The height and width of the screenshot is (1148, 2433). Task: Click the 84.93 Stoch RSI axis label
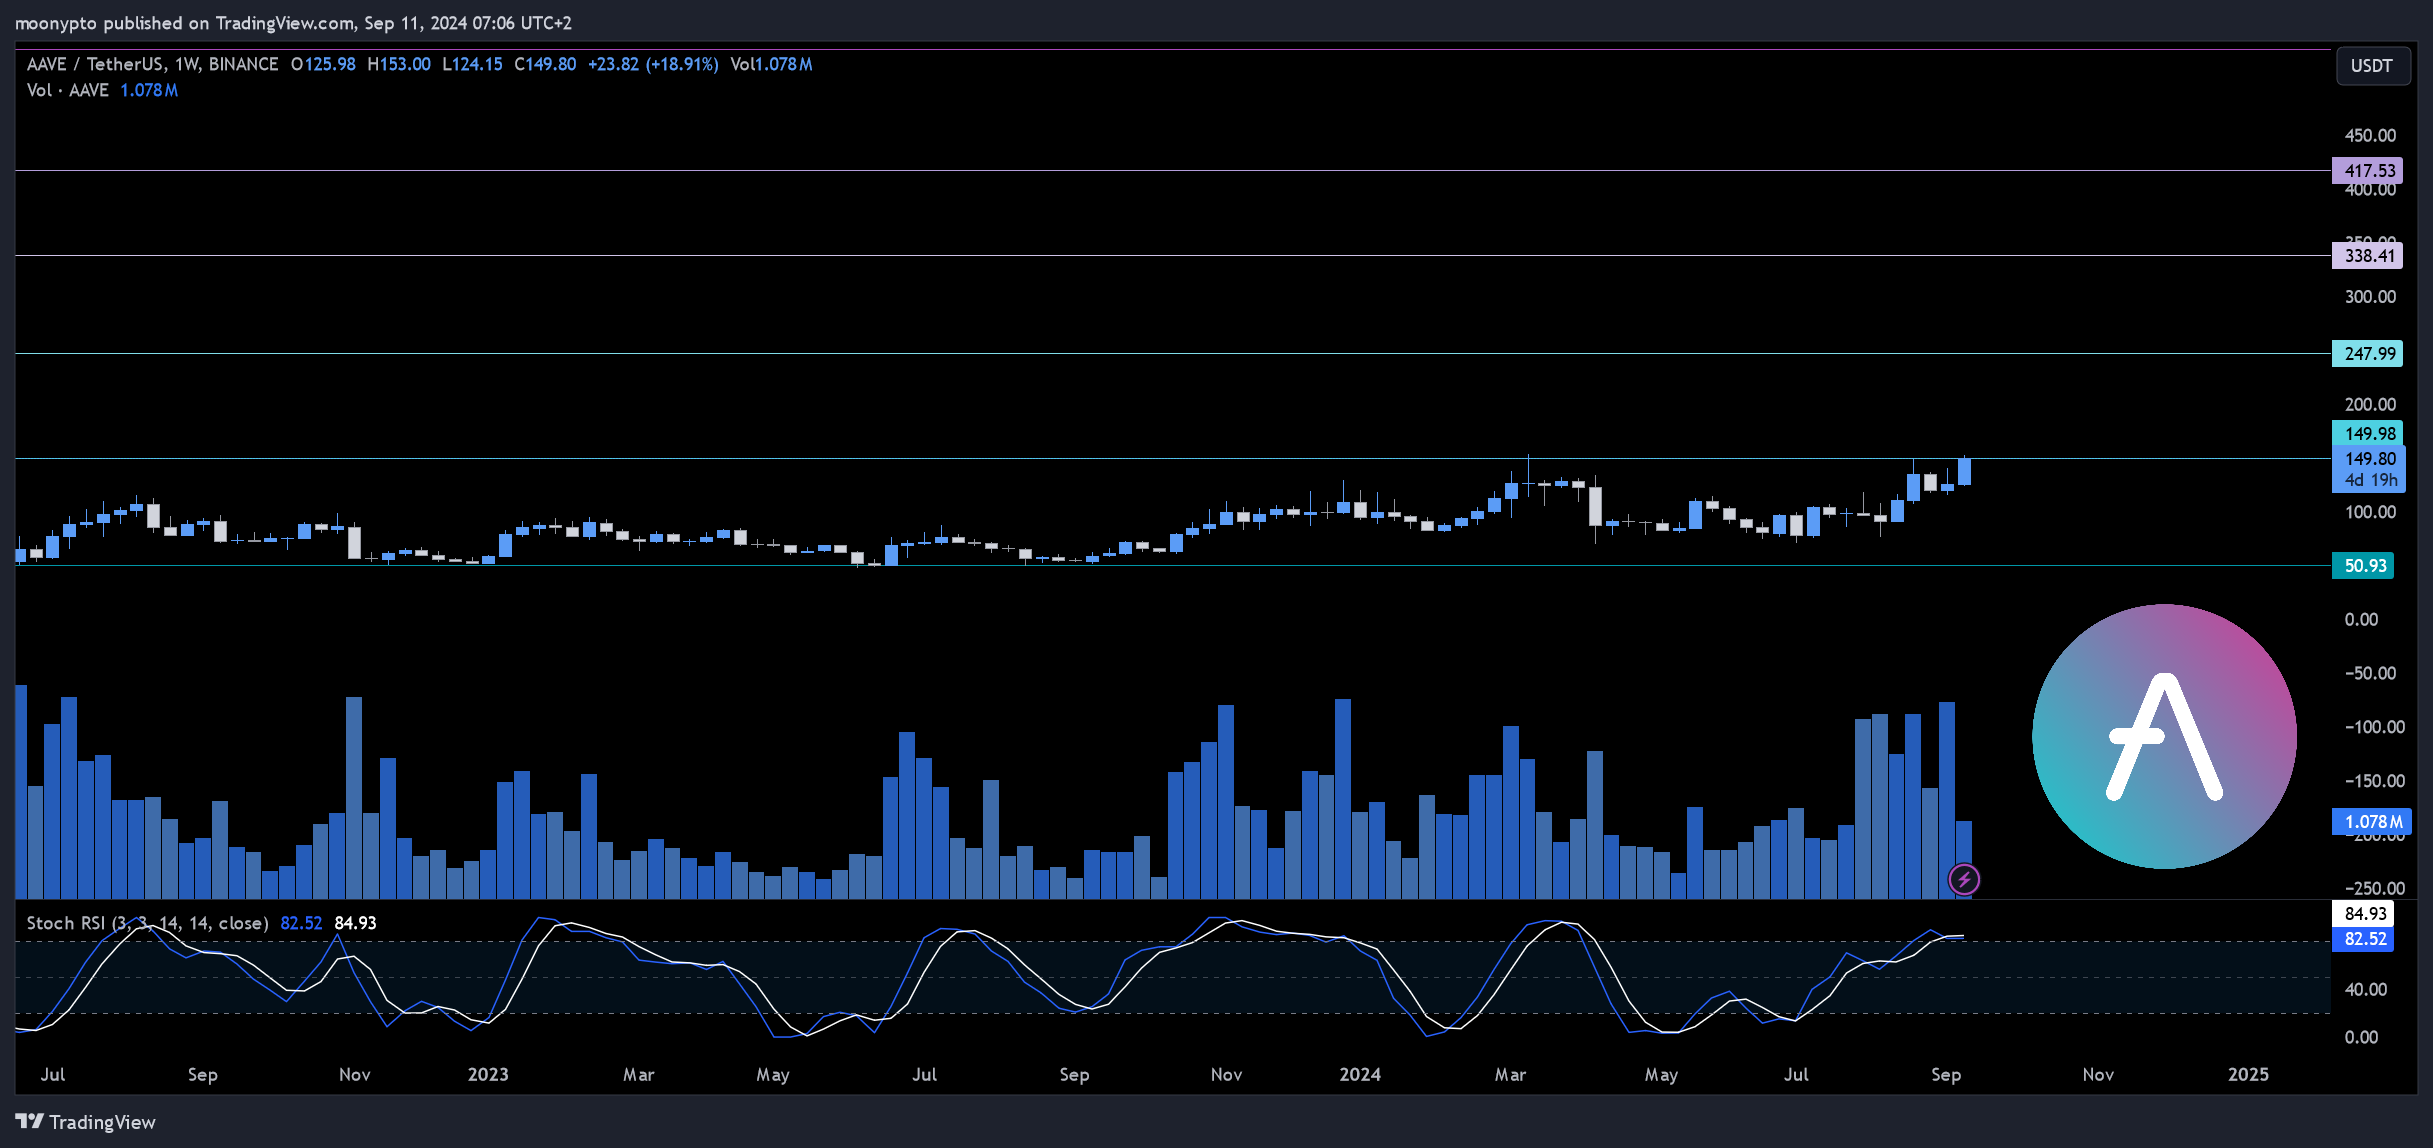click(x=2362, y=914)
